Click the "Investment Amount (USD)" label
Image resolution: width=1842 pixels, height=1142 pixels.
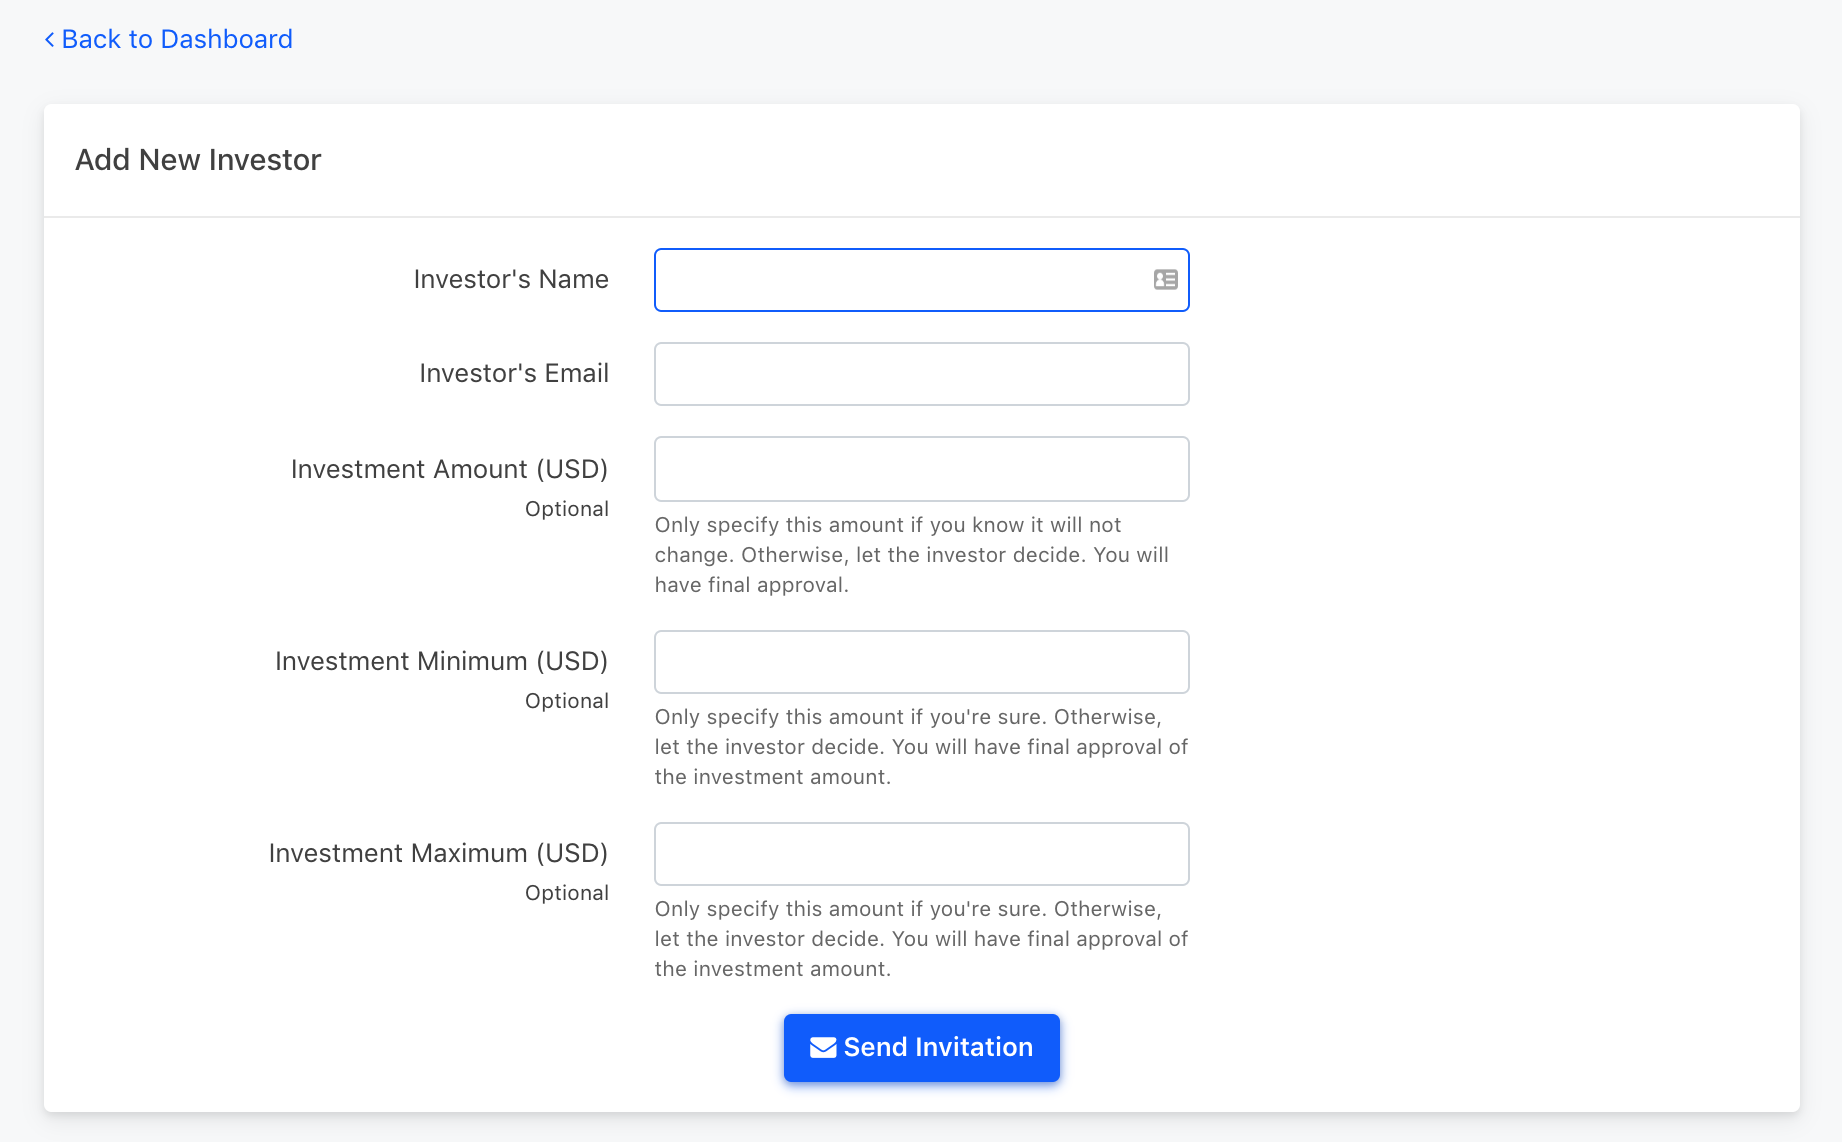[449, 469]
